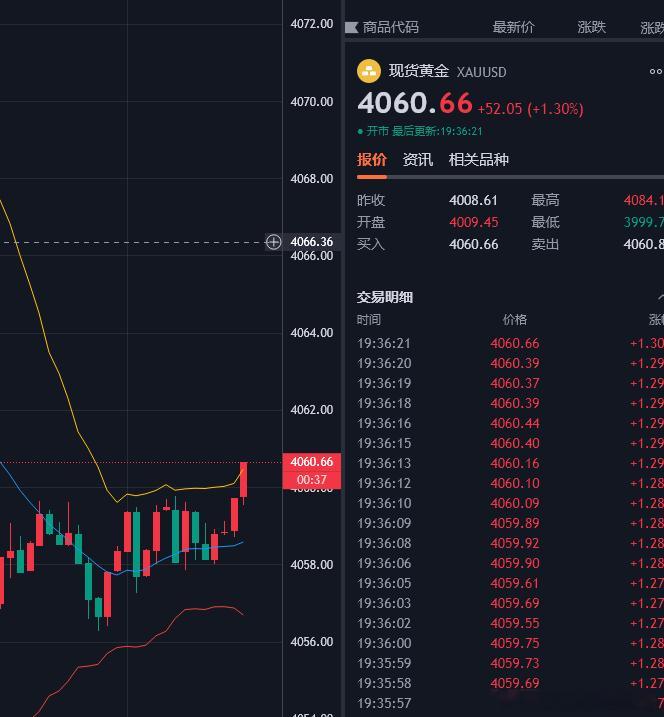Click the 买入 value 4060.66

point(473,244)
